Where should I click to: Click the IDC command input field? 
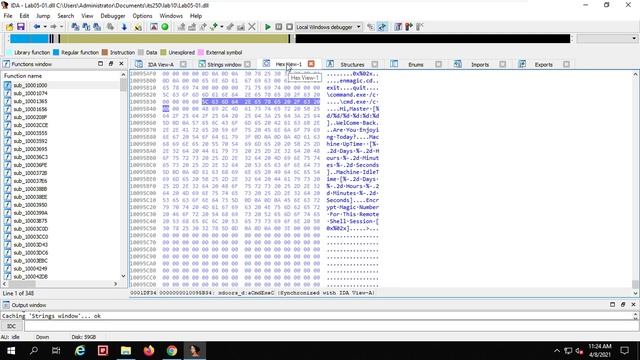331,326
